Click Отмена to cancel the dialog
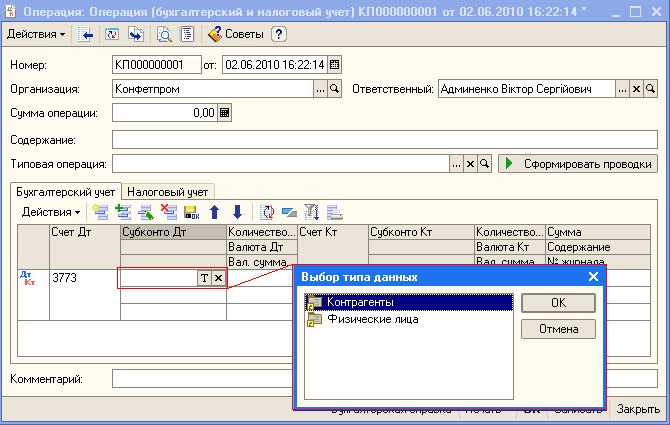Viewport: 670px width, 425px height. point(558,329)
